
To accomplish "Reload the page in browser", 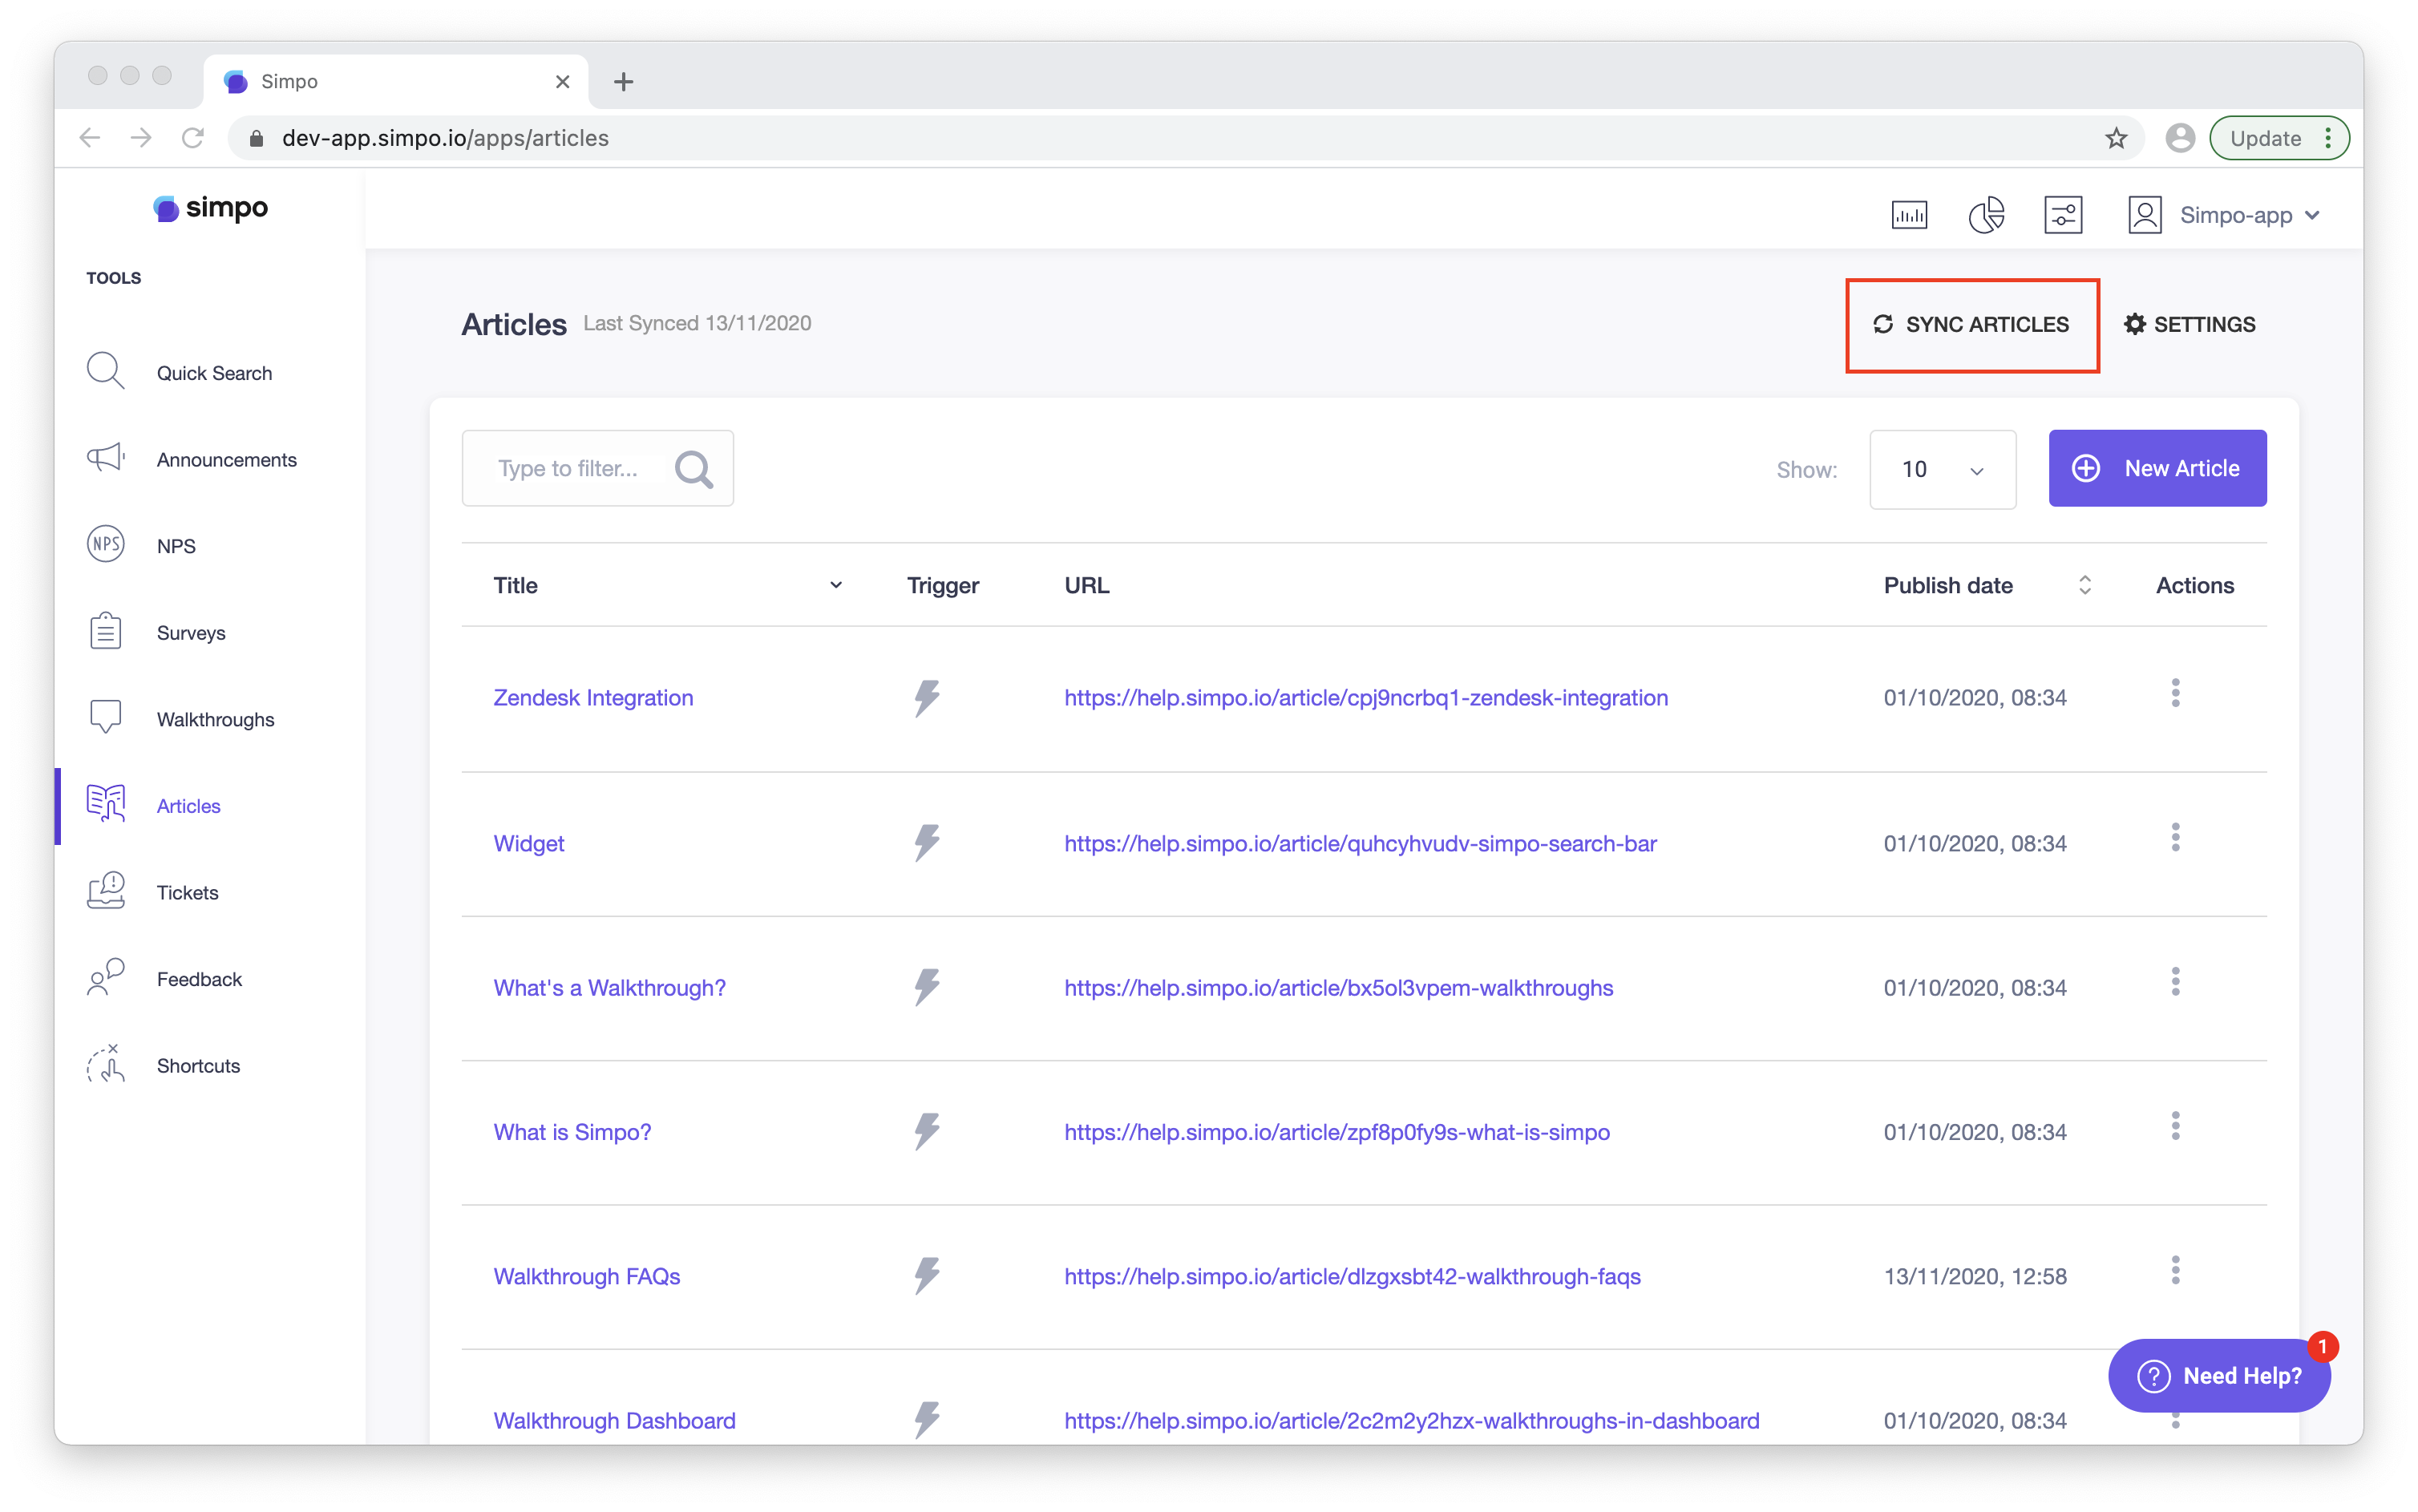I will pos(193,138).
